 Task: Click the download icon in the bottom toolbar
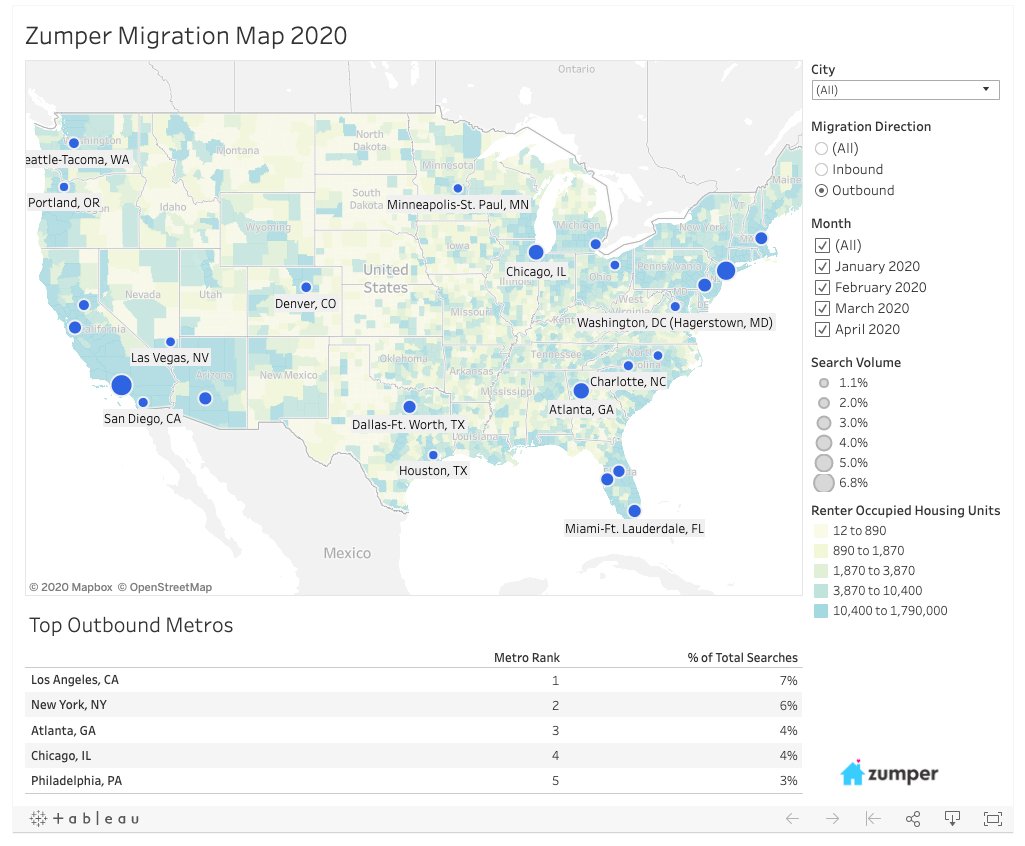[x=951, y=818]
